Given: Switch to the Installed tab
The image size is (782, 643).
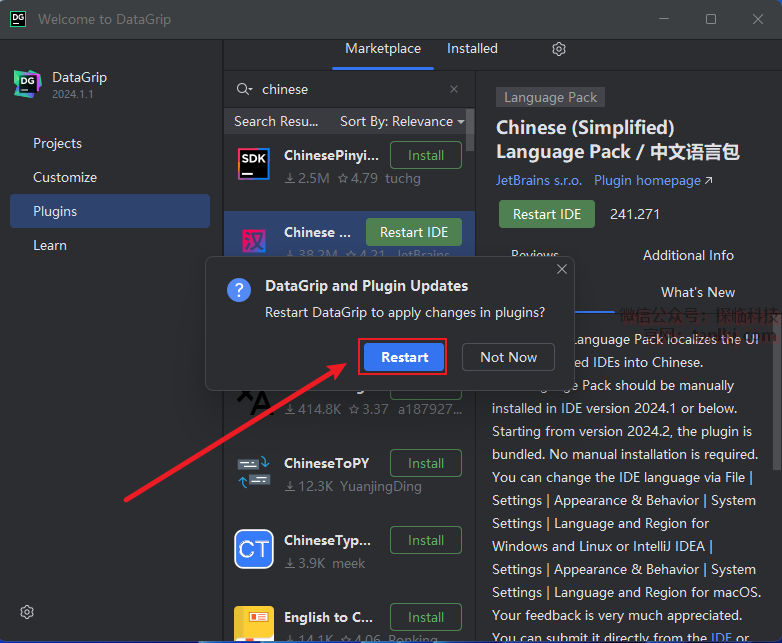Looking at the screenshot, I should 472,49.
